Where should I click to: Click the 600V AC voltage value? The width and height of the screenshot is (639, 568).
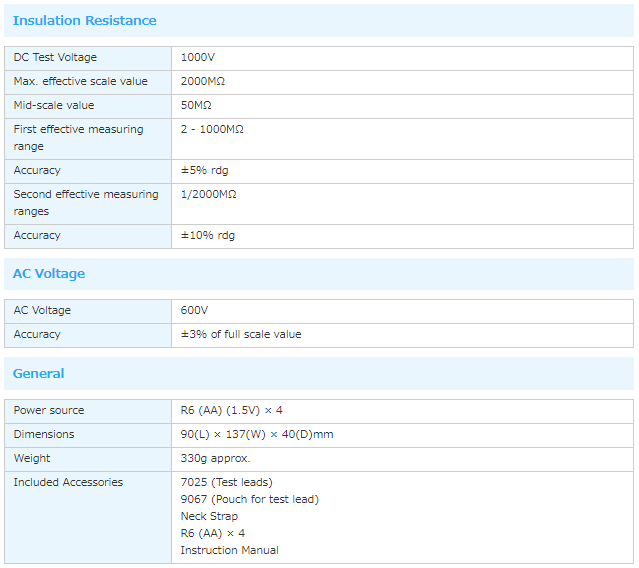(x=194, y=311)
